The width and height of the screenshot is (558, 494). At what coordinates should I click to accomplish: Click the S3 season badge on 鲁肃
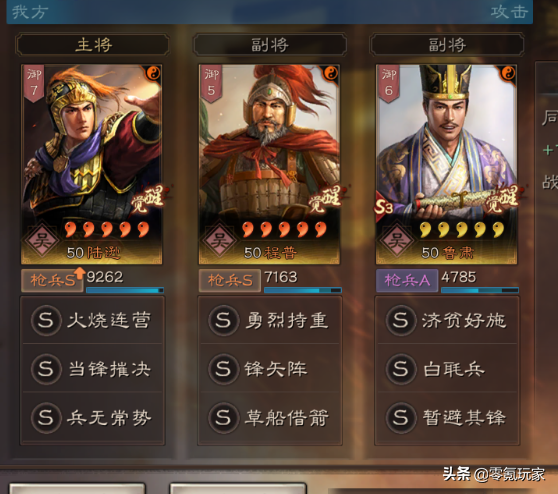(x=384, y=206)
